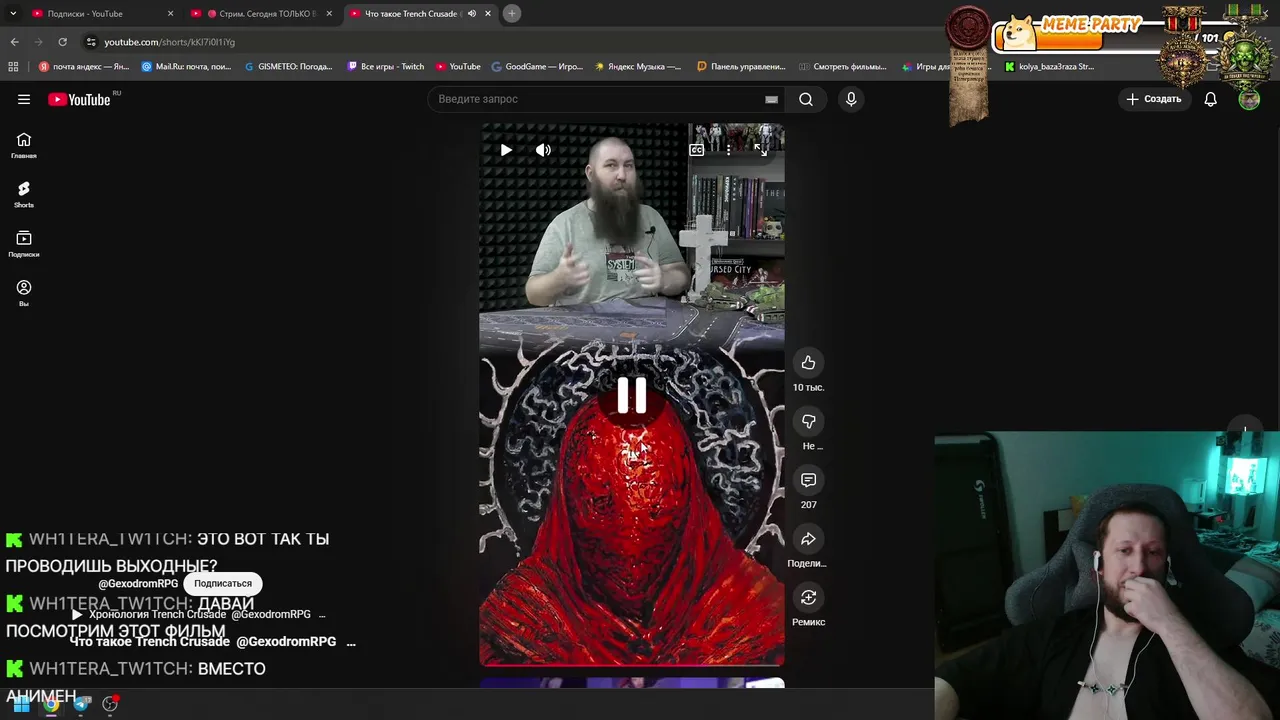Go back in browser history
1280x720 pixels.
click(x=14, y=42)
